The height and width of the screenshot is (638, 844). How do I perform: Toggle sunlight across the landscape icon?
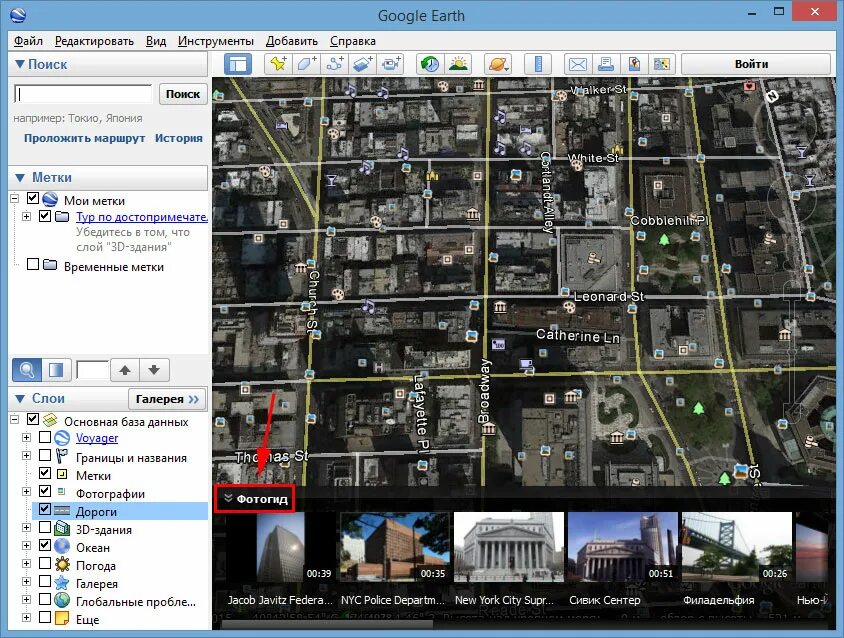pos(458,64)
